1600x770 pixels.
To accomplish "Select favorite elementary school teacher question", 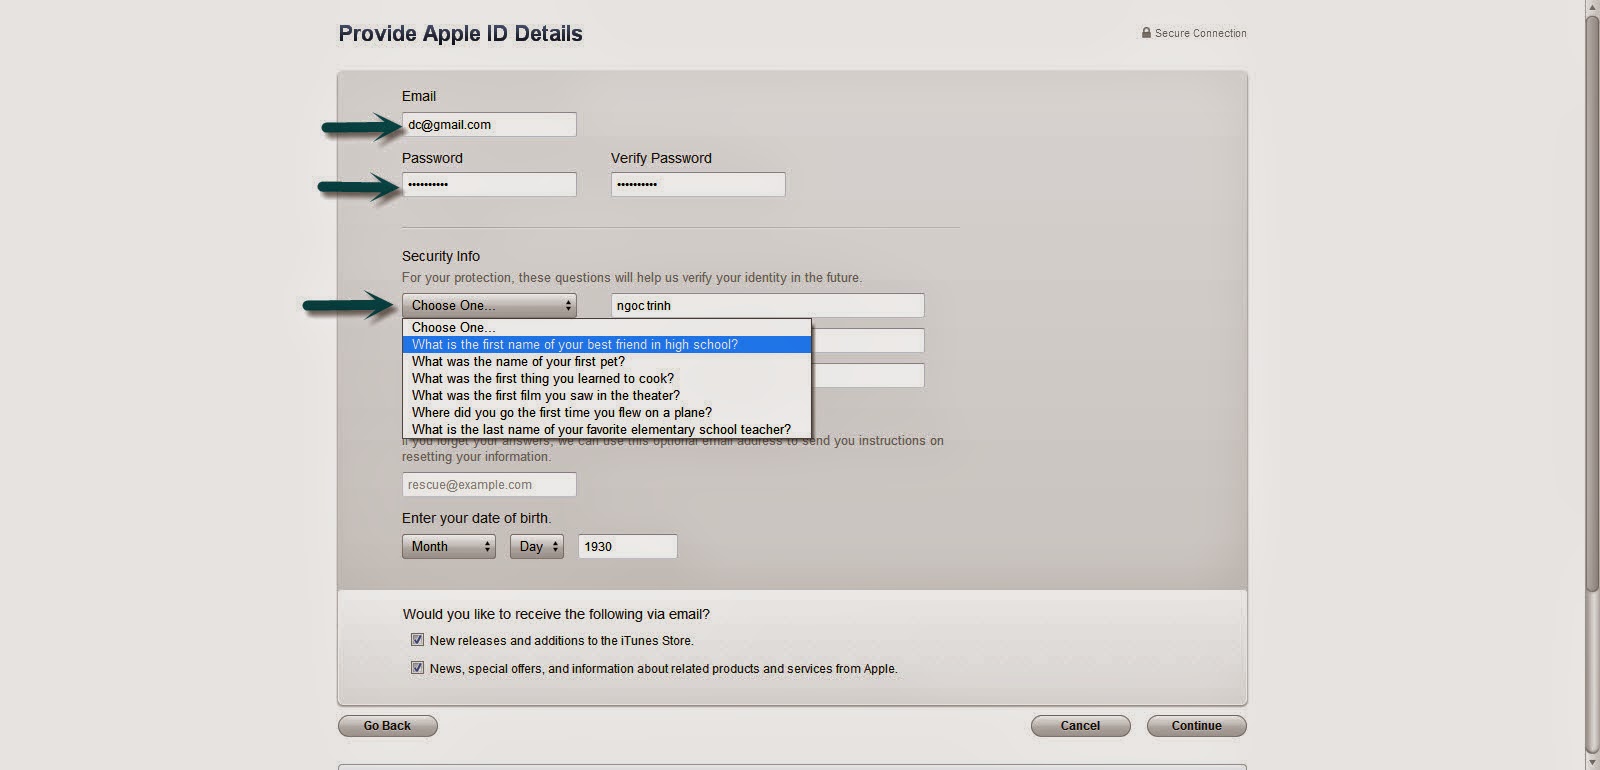I will [x=606, y=430].
